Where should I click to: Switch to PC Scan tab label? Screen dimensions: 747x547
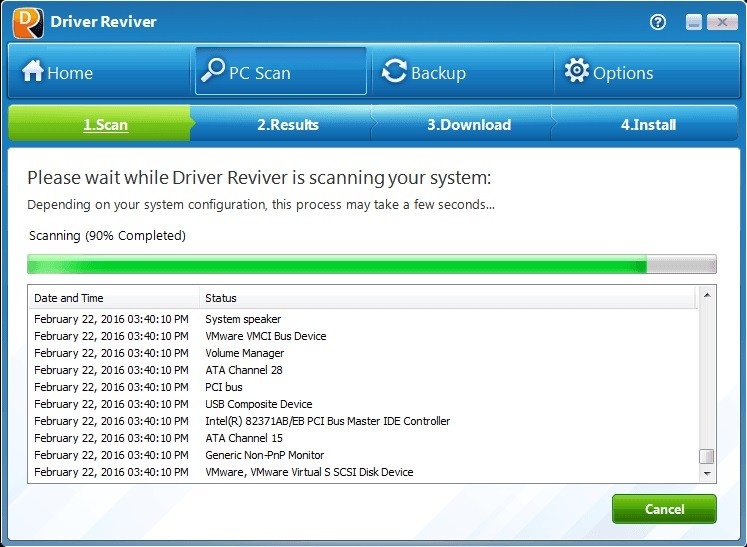(260, 73)
